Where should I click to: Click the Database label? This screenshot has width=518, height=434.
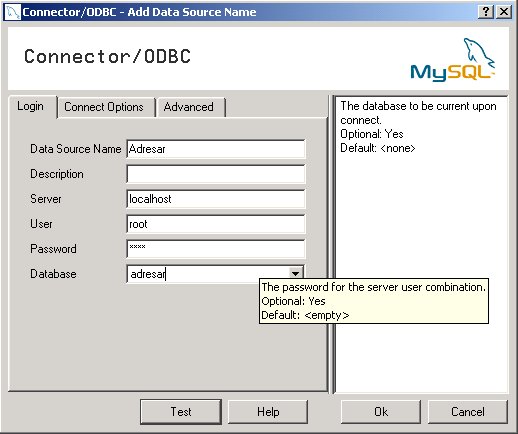(53, 274)
